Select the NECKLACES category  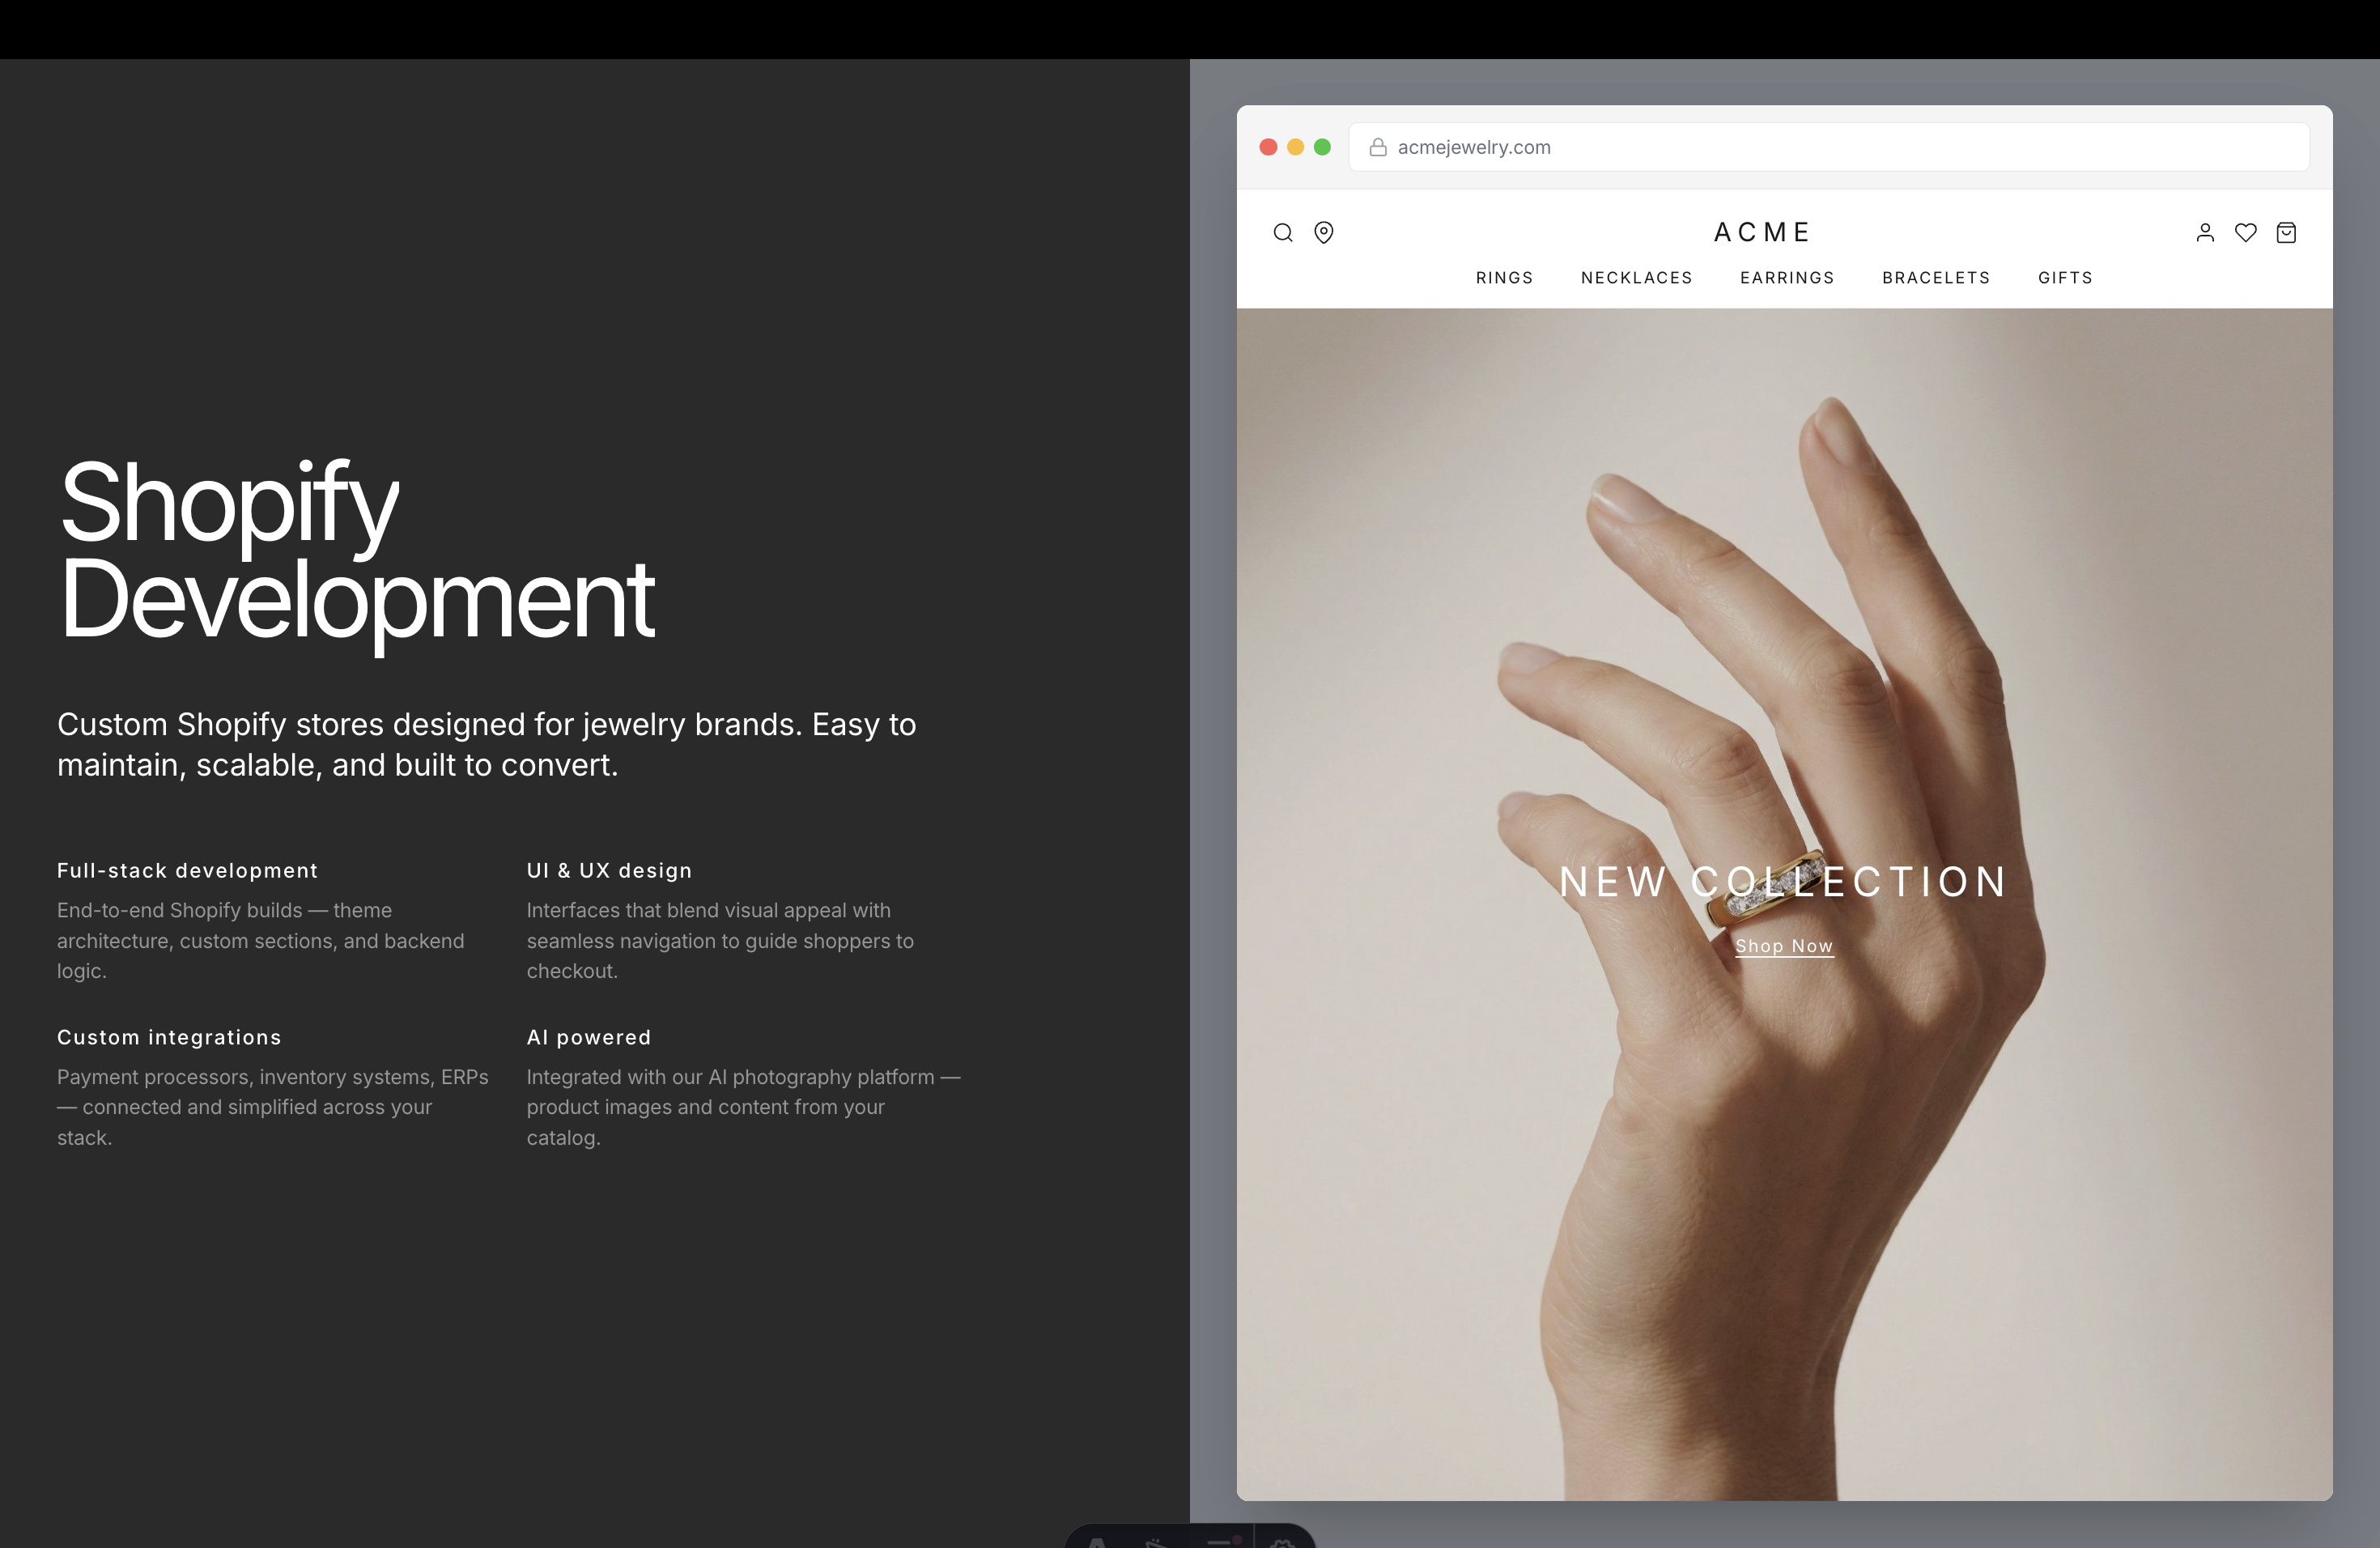(1636, 278)
